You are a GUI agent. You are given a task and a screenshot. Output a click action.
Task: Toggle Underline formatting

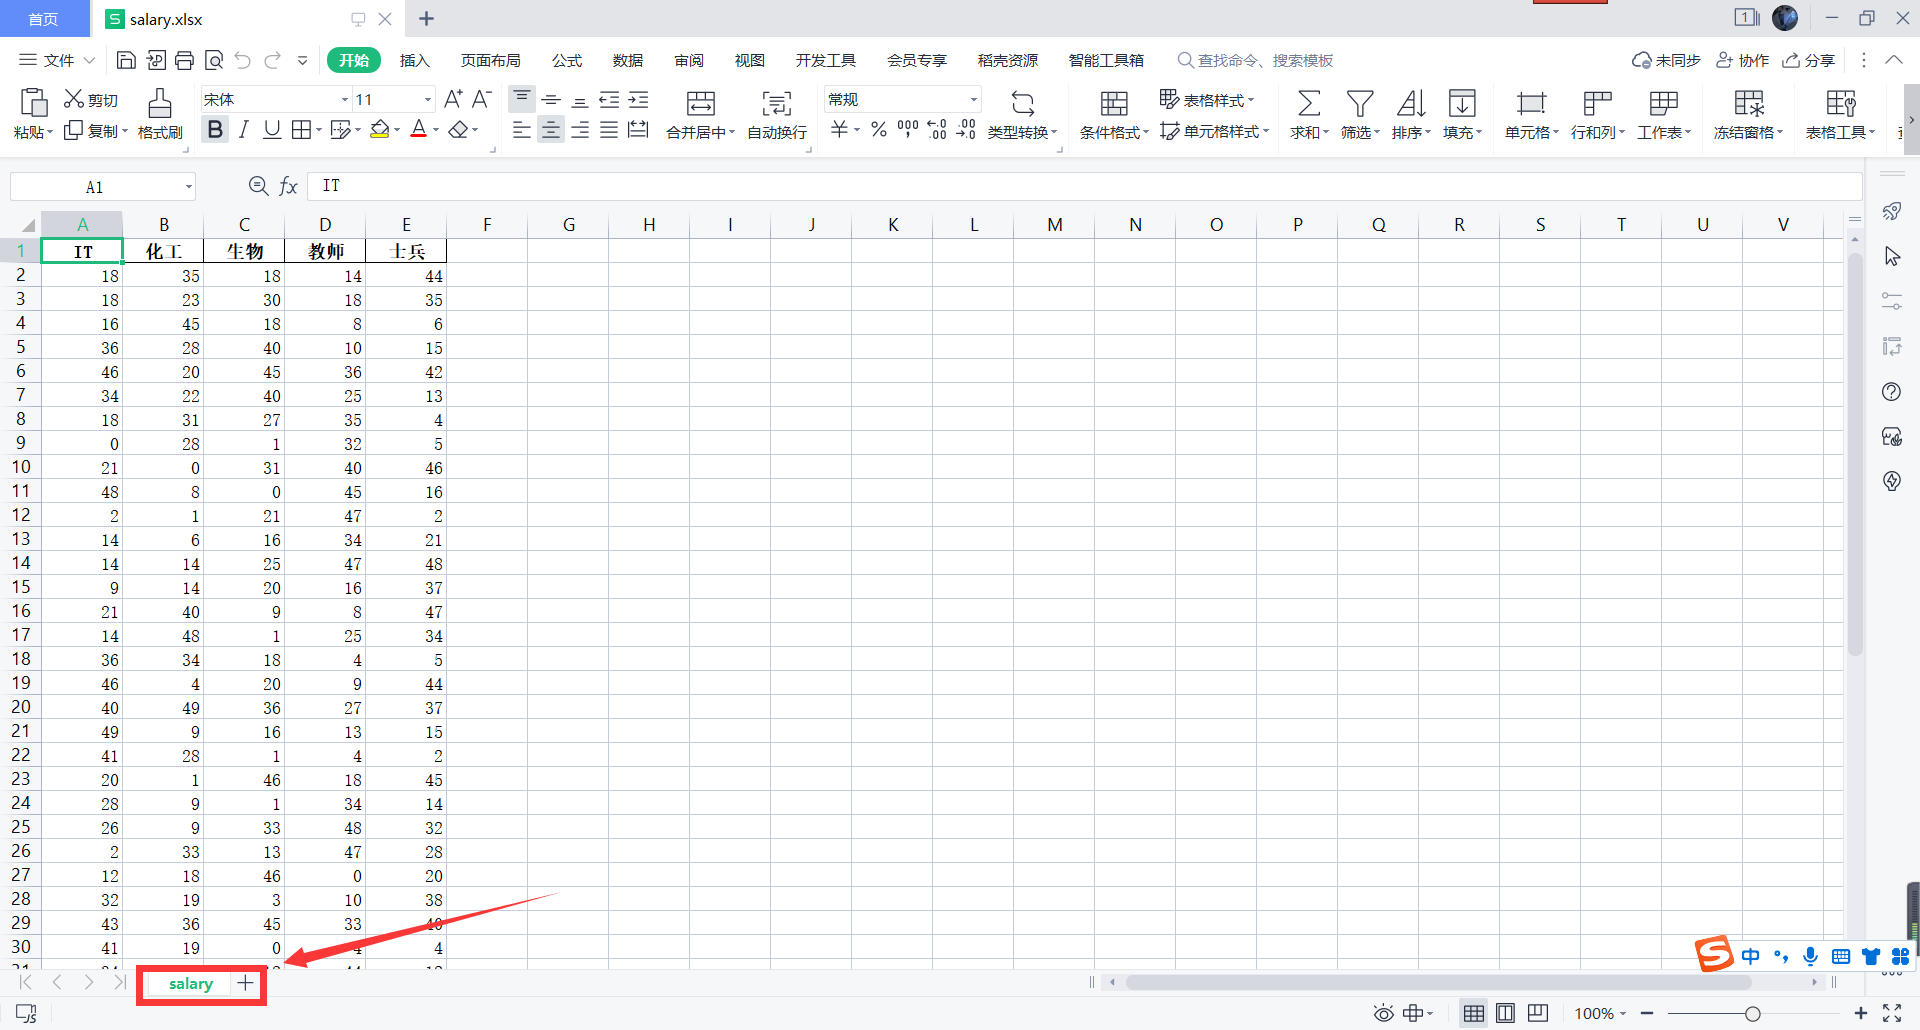[x=272, y=129]
